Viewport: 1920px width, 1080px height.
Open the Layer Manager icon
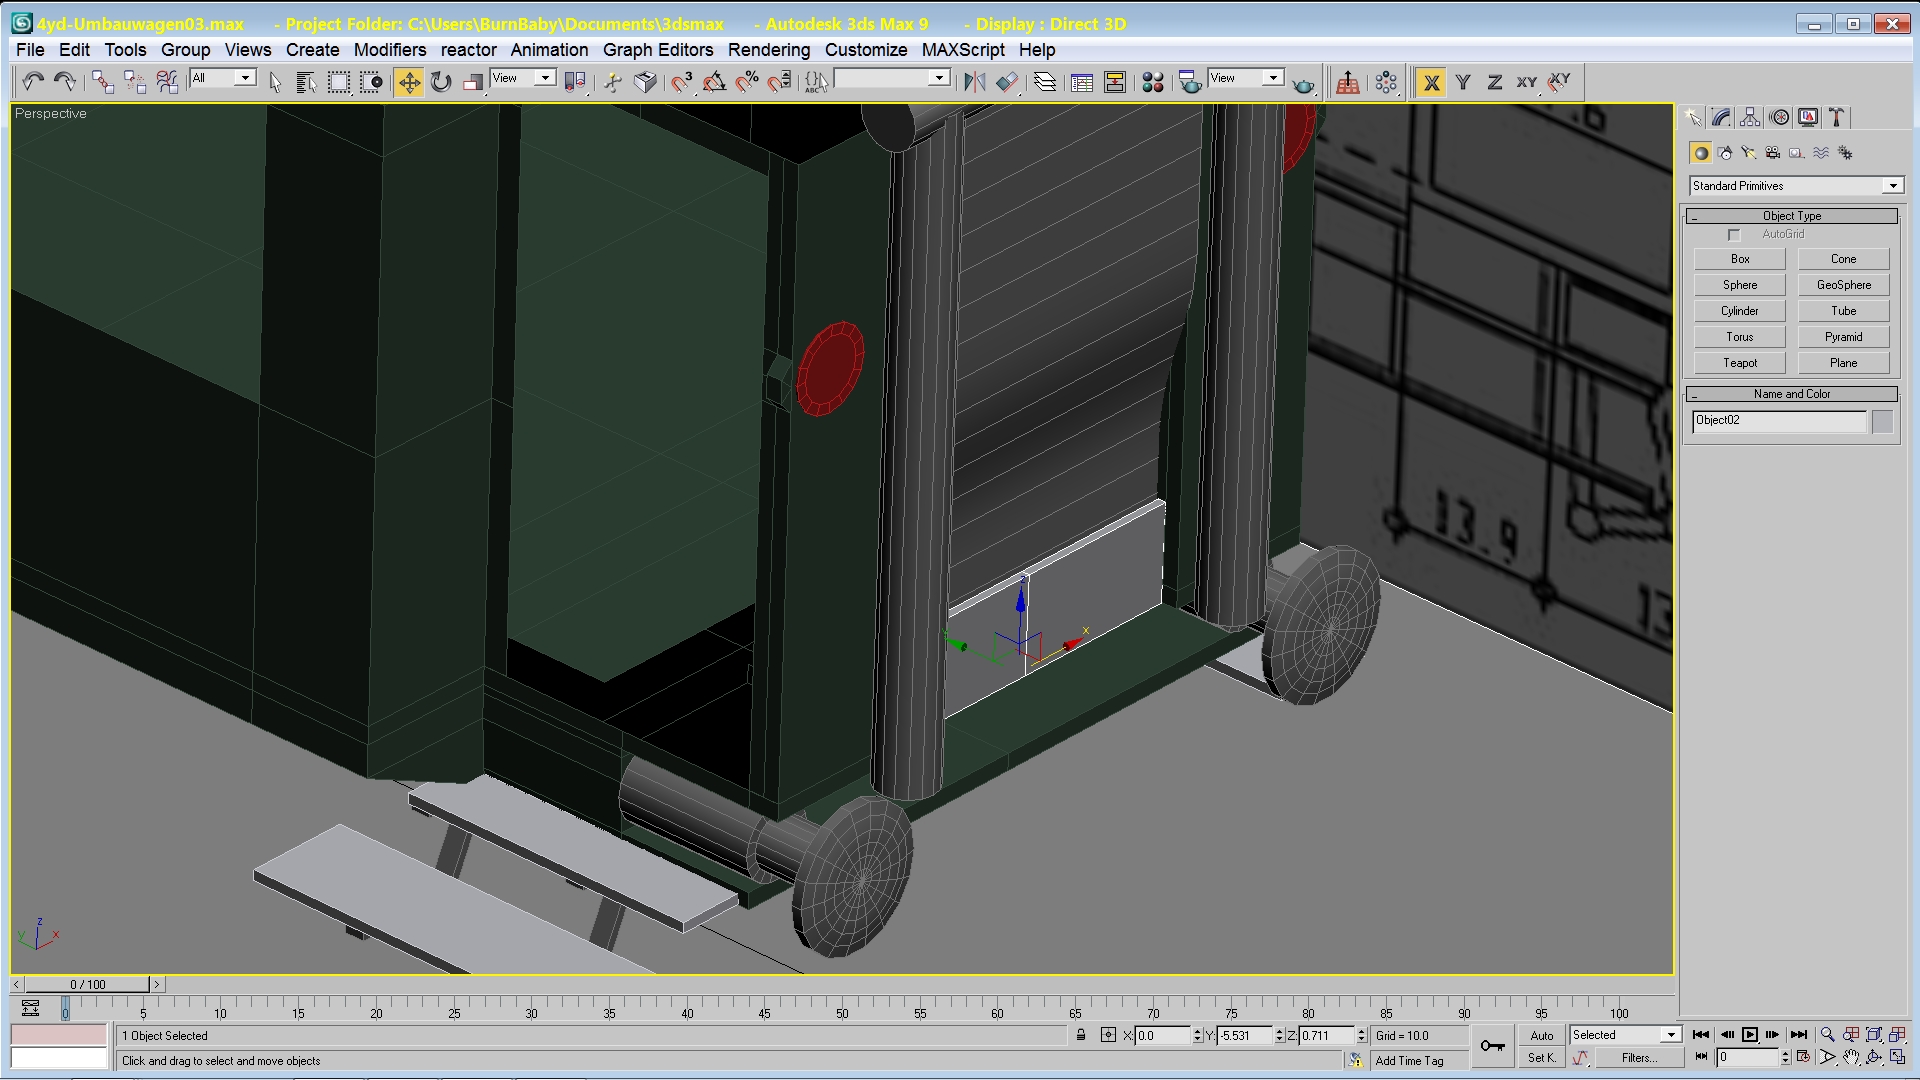(1045, 82)
